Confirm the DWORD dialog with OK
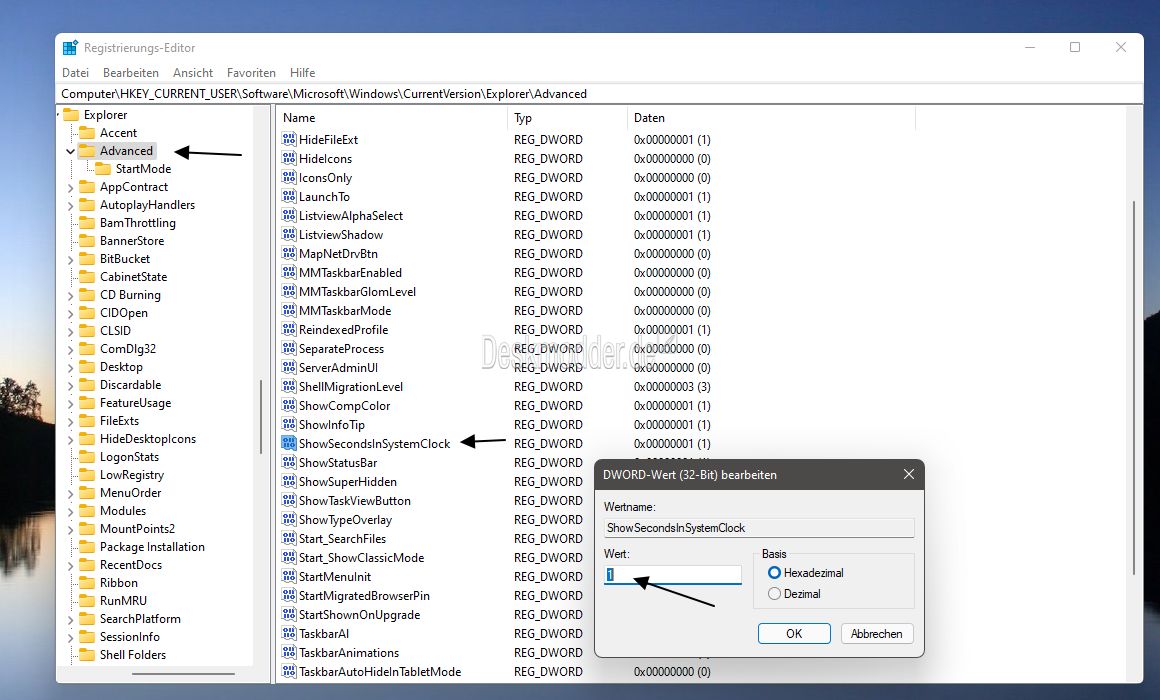 tap(794, 633)
